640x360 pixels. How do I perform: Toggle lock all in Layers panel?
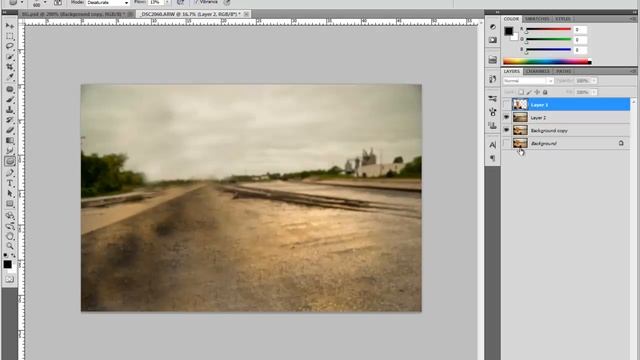pyautogui.click(x=545, y=92)
